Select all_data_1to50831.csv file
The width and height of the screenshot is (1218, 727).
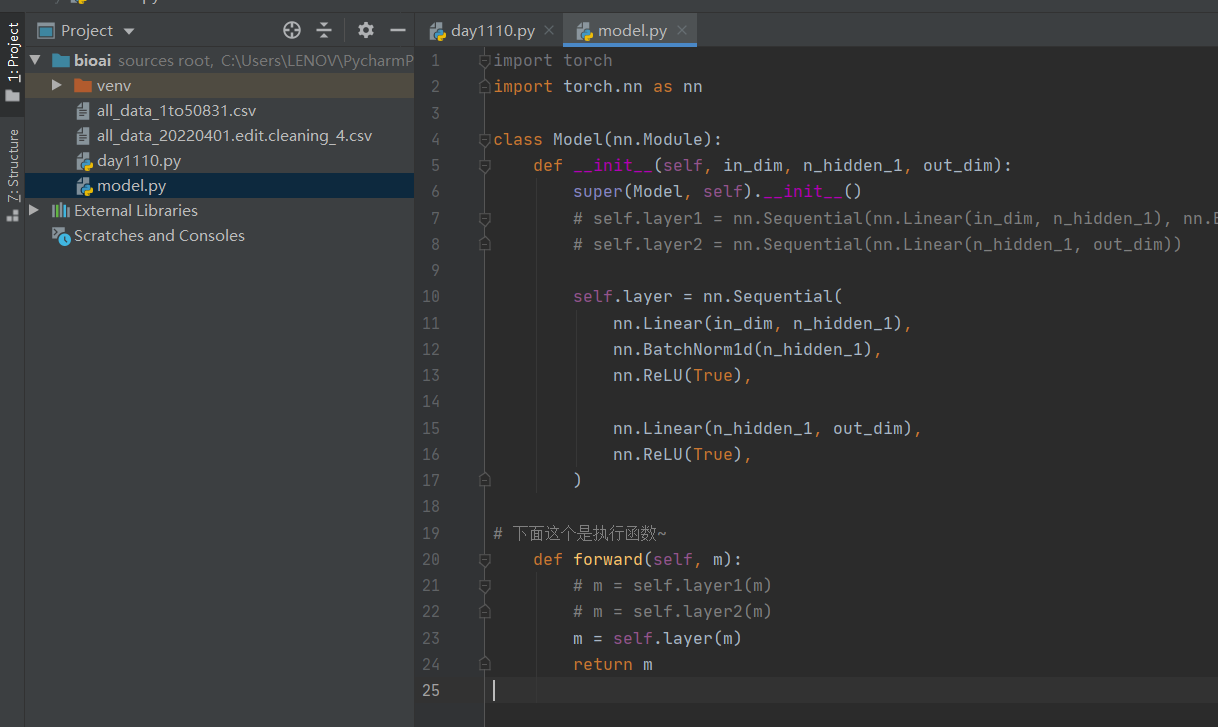(220, 111)
